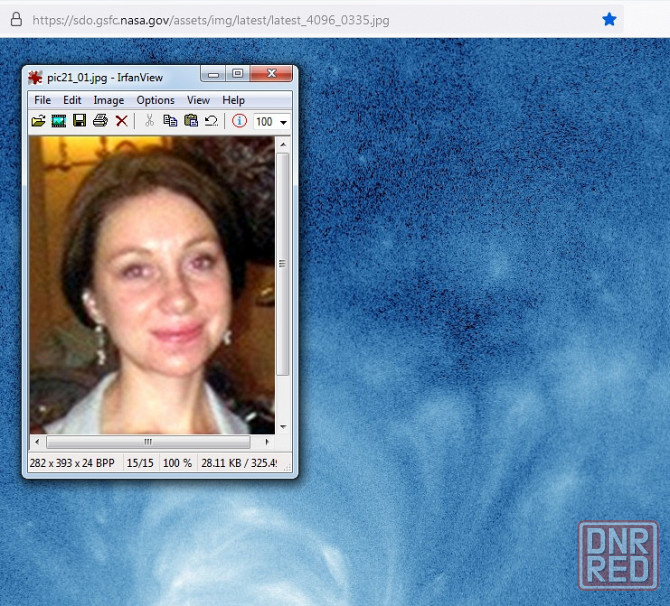Open the Edit menu

coord(72,100)
